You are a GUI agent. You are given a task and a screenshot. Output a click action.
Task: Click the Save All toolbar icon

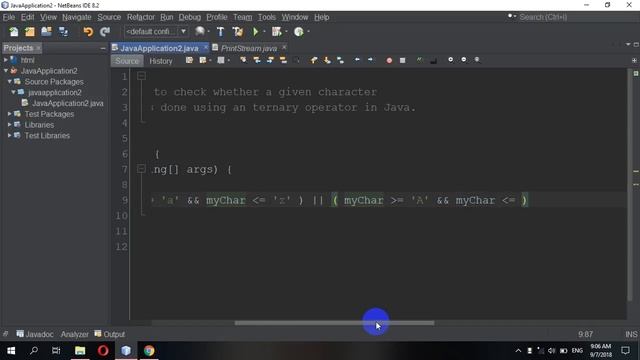tap(63, 32)
